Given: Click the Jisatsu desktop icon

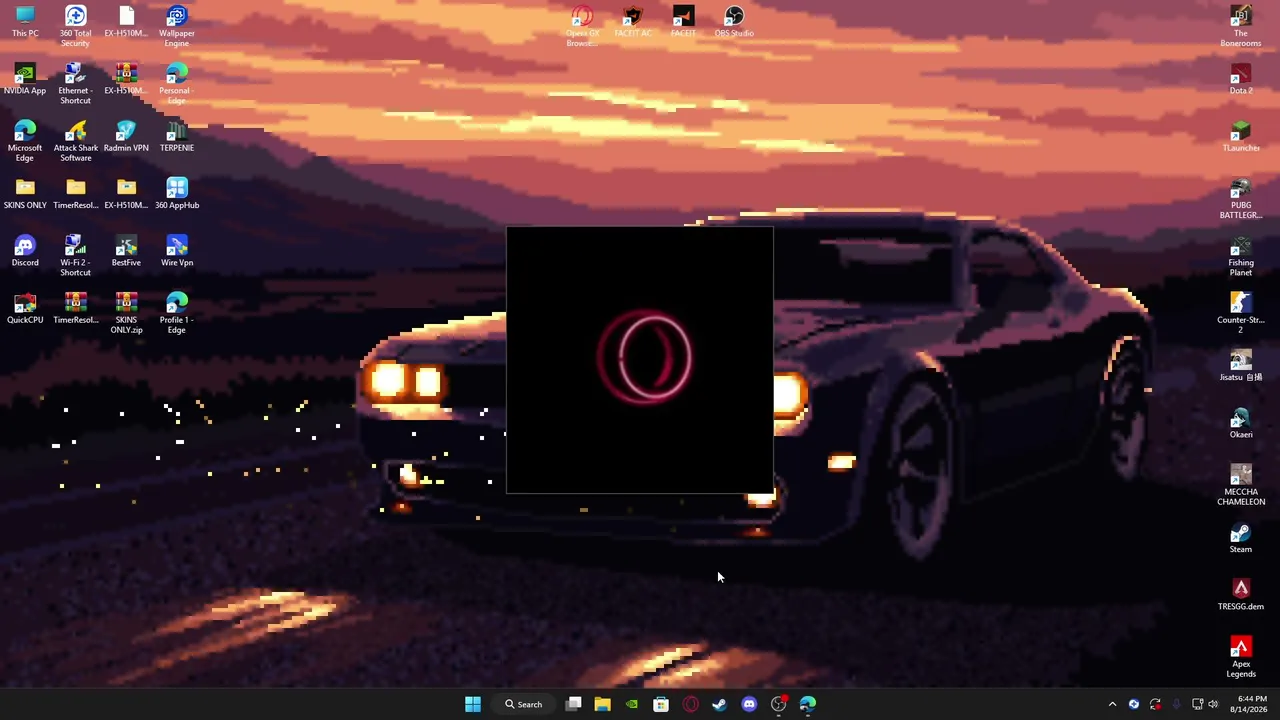Looking at the screenshot, I should click(1241, 365).
